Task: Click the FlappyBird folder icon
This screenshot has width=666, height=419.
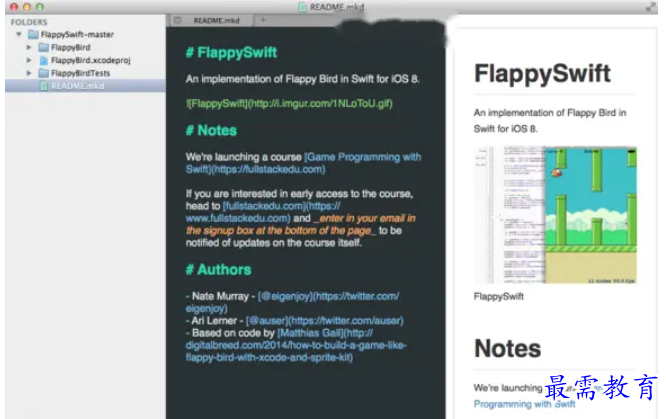Action: click(44, 47)
